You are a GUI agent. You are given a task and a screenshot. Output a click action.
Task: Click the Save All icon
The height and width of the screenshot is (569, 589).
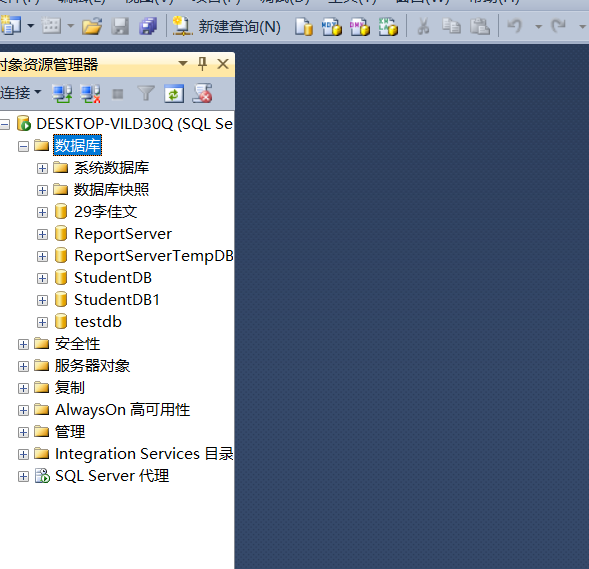tap(148, 27)
